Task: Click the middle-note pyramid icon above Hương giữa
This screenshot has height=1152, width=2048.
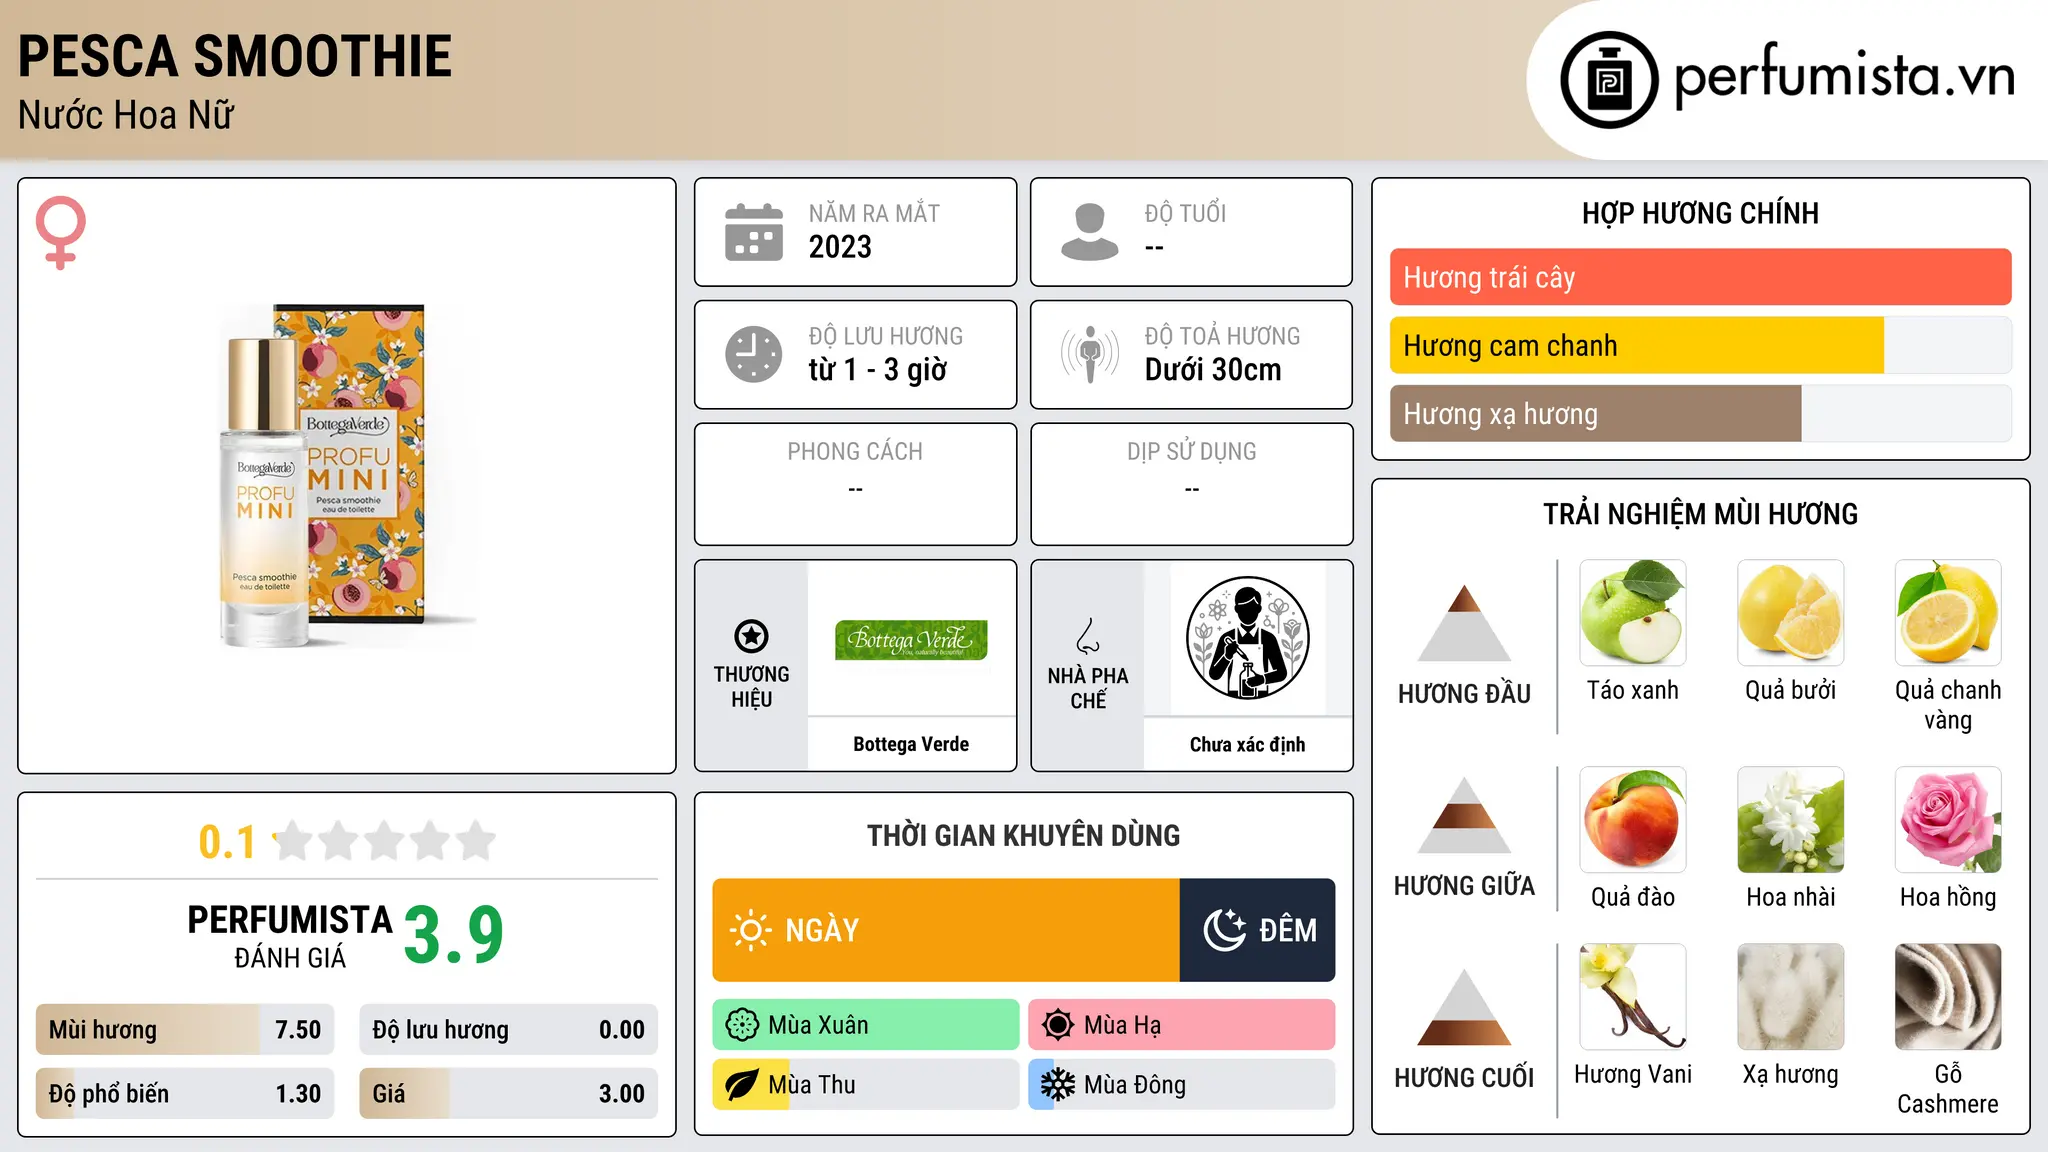Action: tap(1464, 815)
